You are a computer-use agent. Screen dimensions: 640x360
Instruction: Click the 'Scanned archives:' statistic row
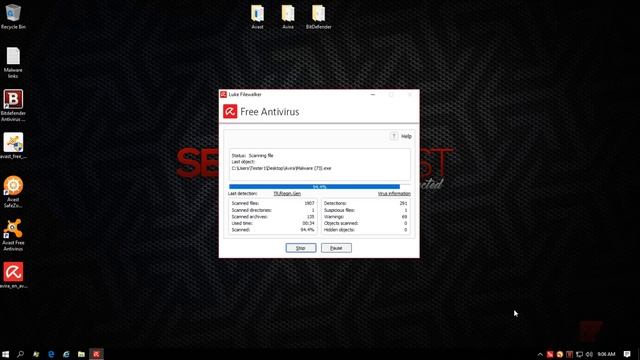coord(273,217)
